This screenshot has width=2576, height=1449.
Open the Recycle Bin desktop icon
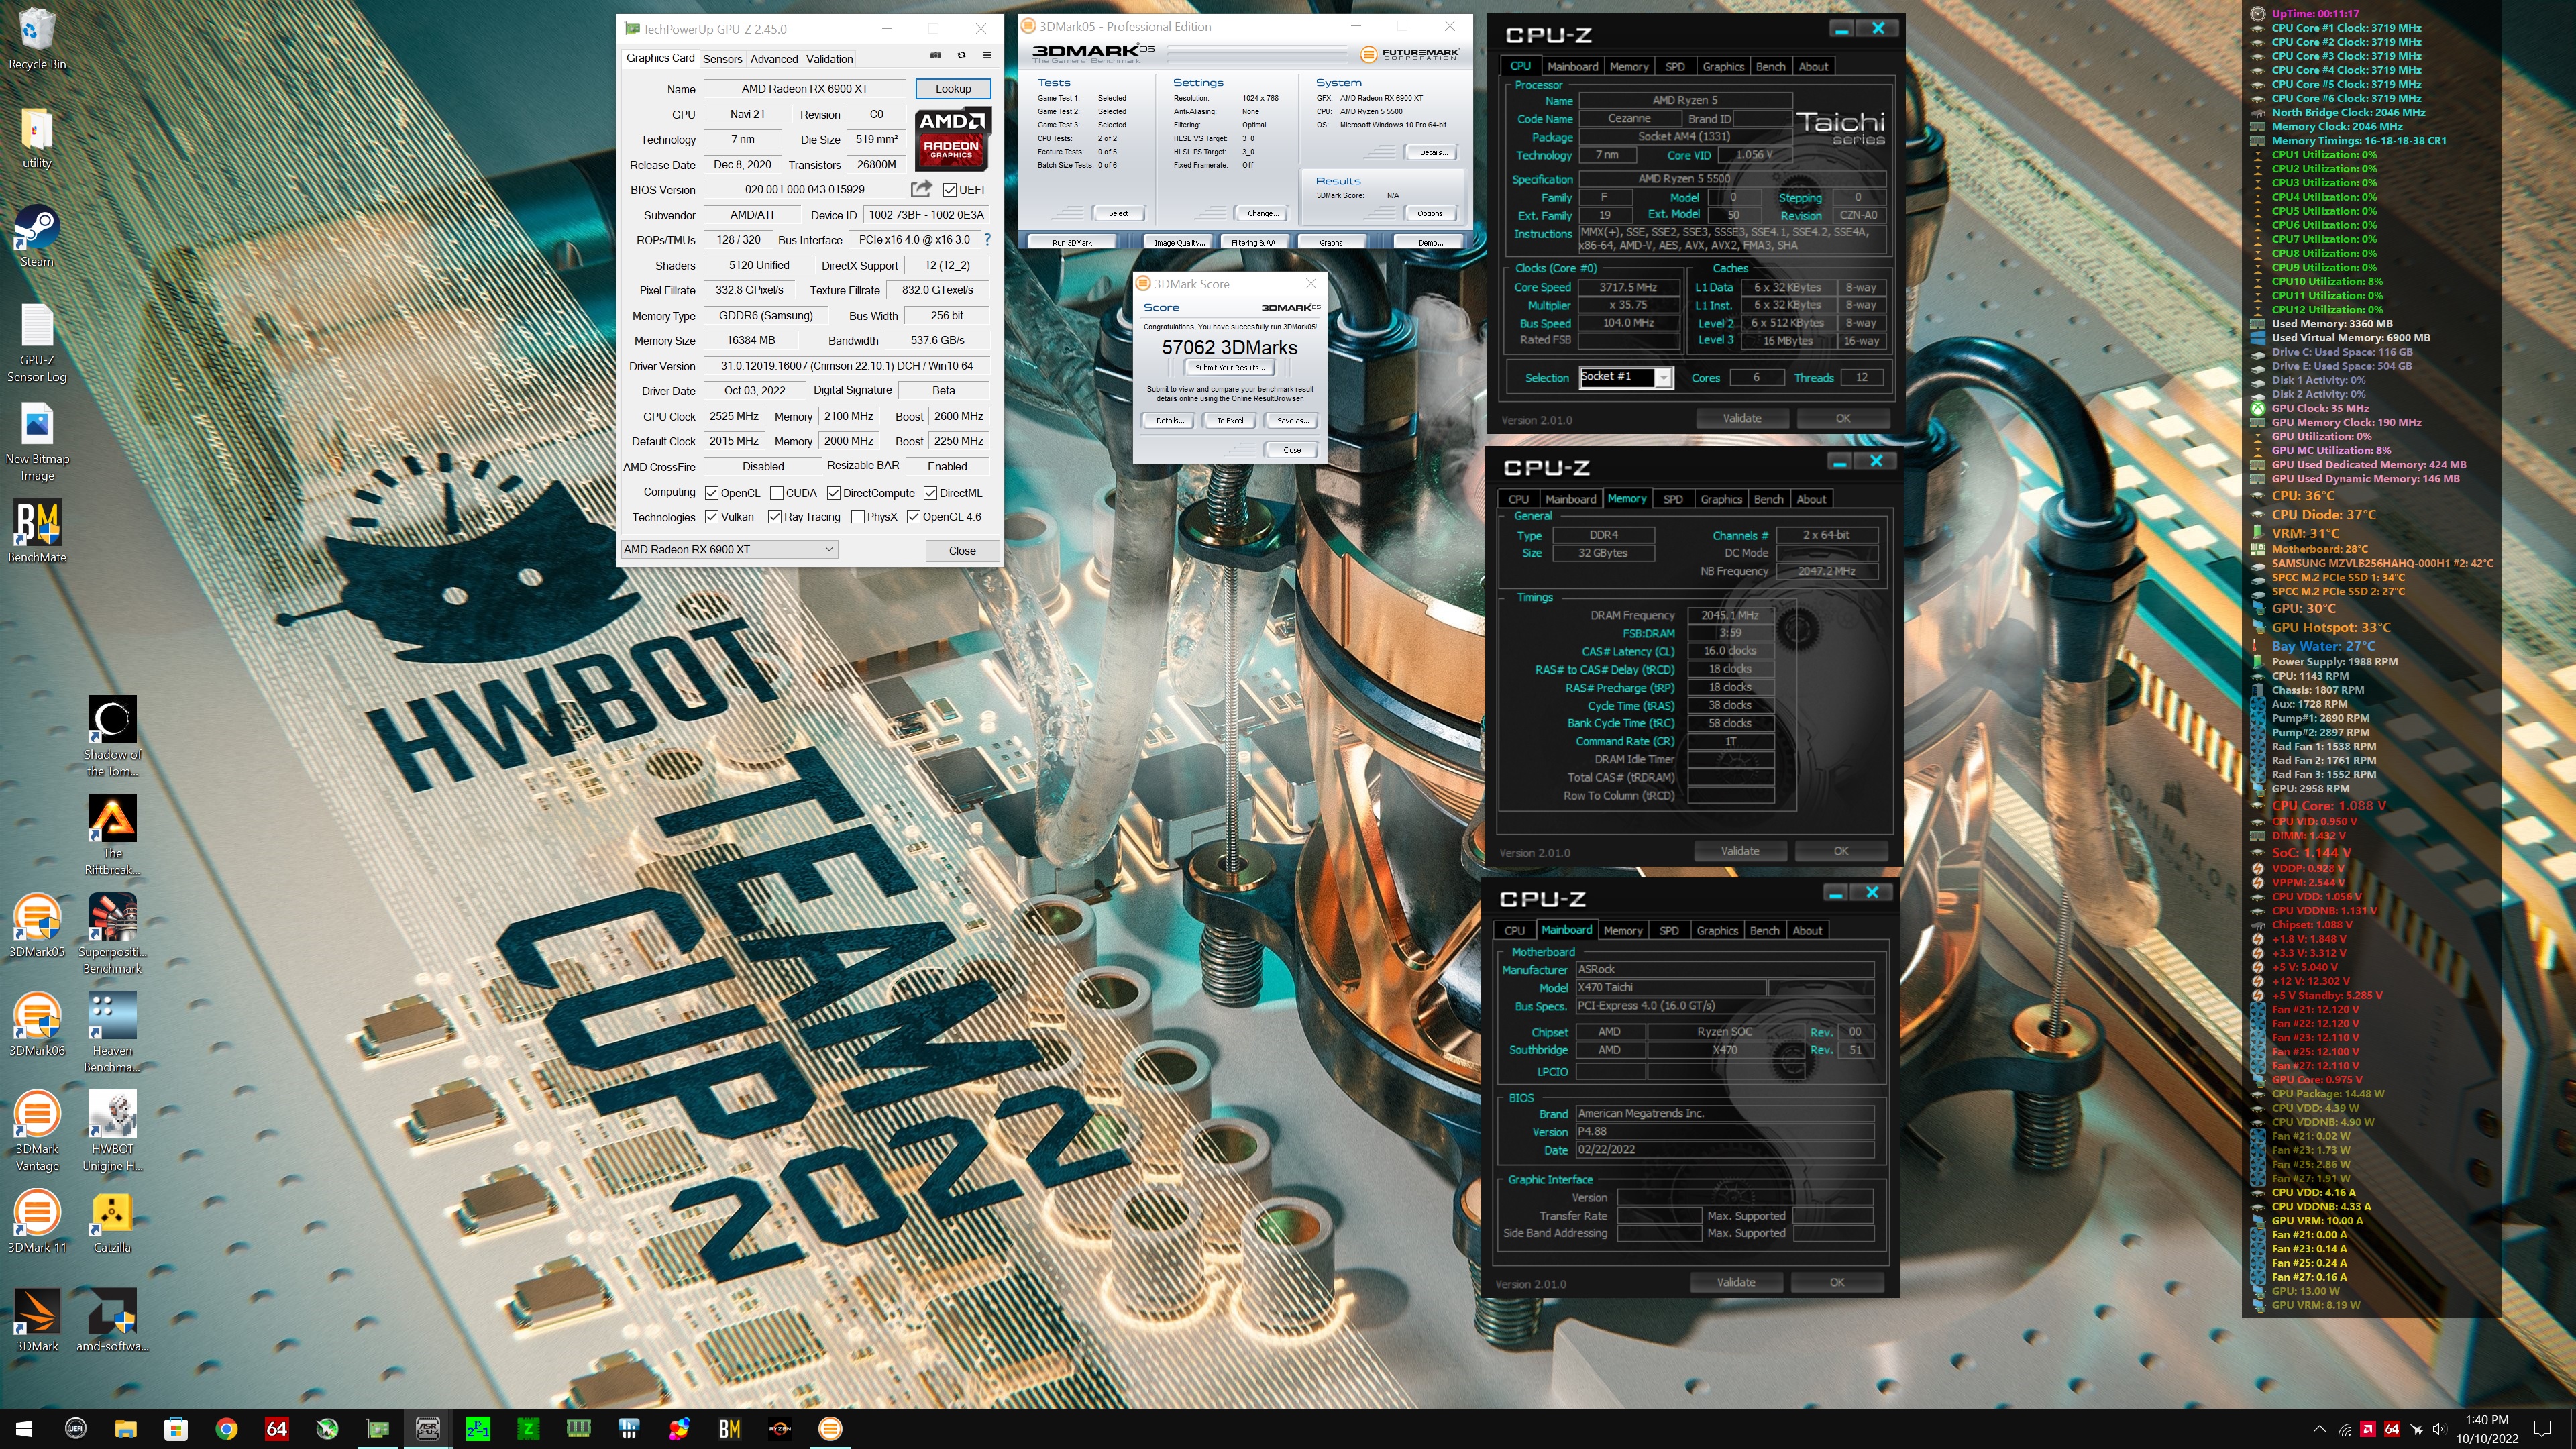tap(37, 39)
